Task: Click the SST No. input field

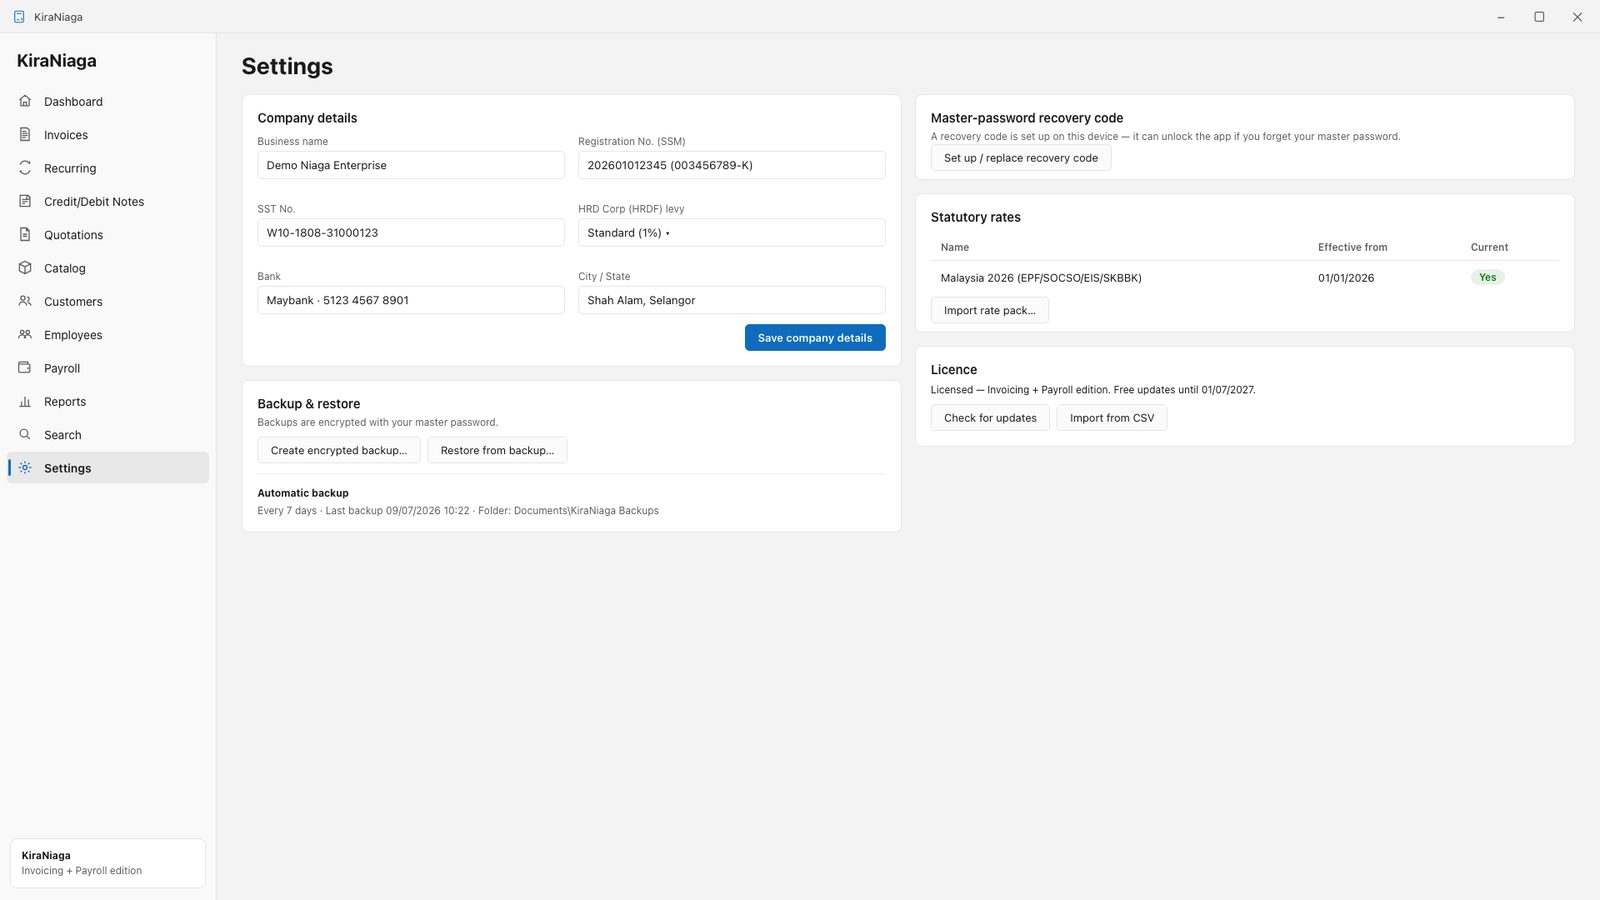Action: [x=411, y=233]
